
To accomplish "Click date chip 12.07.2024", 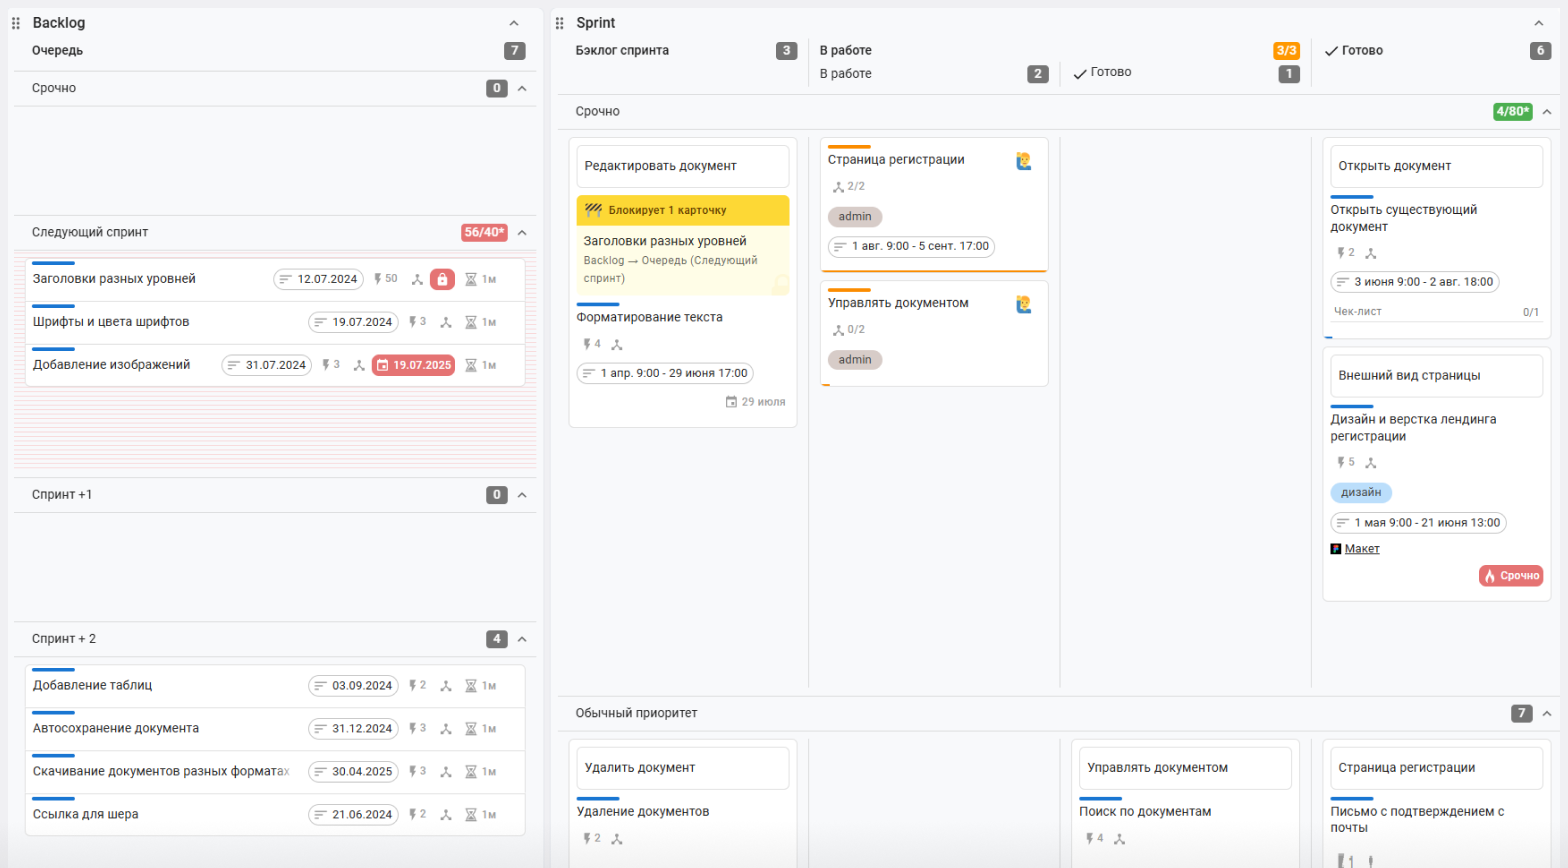I will [x=318, y=280].
